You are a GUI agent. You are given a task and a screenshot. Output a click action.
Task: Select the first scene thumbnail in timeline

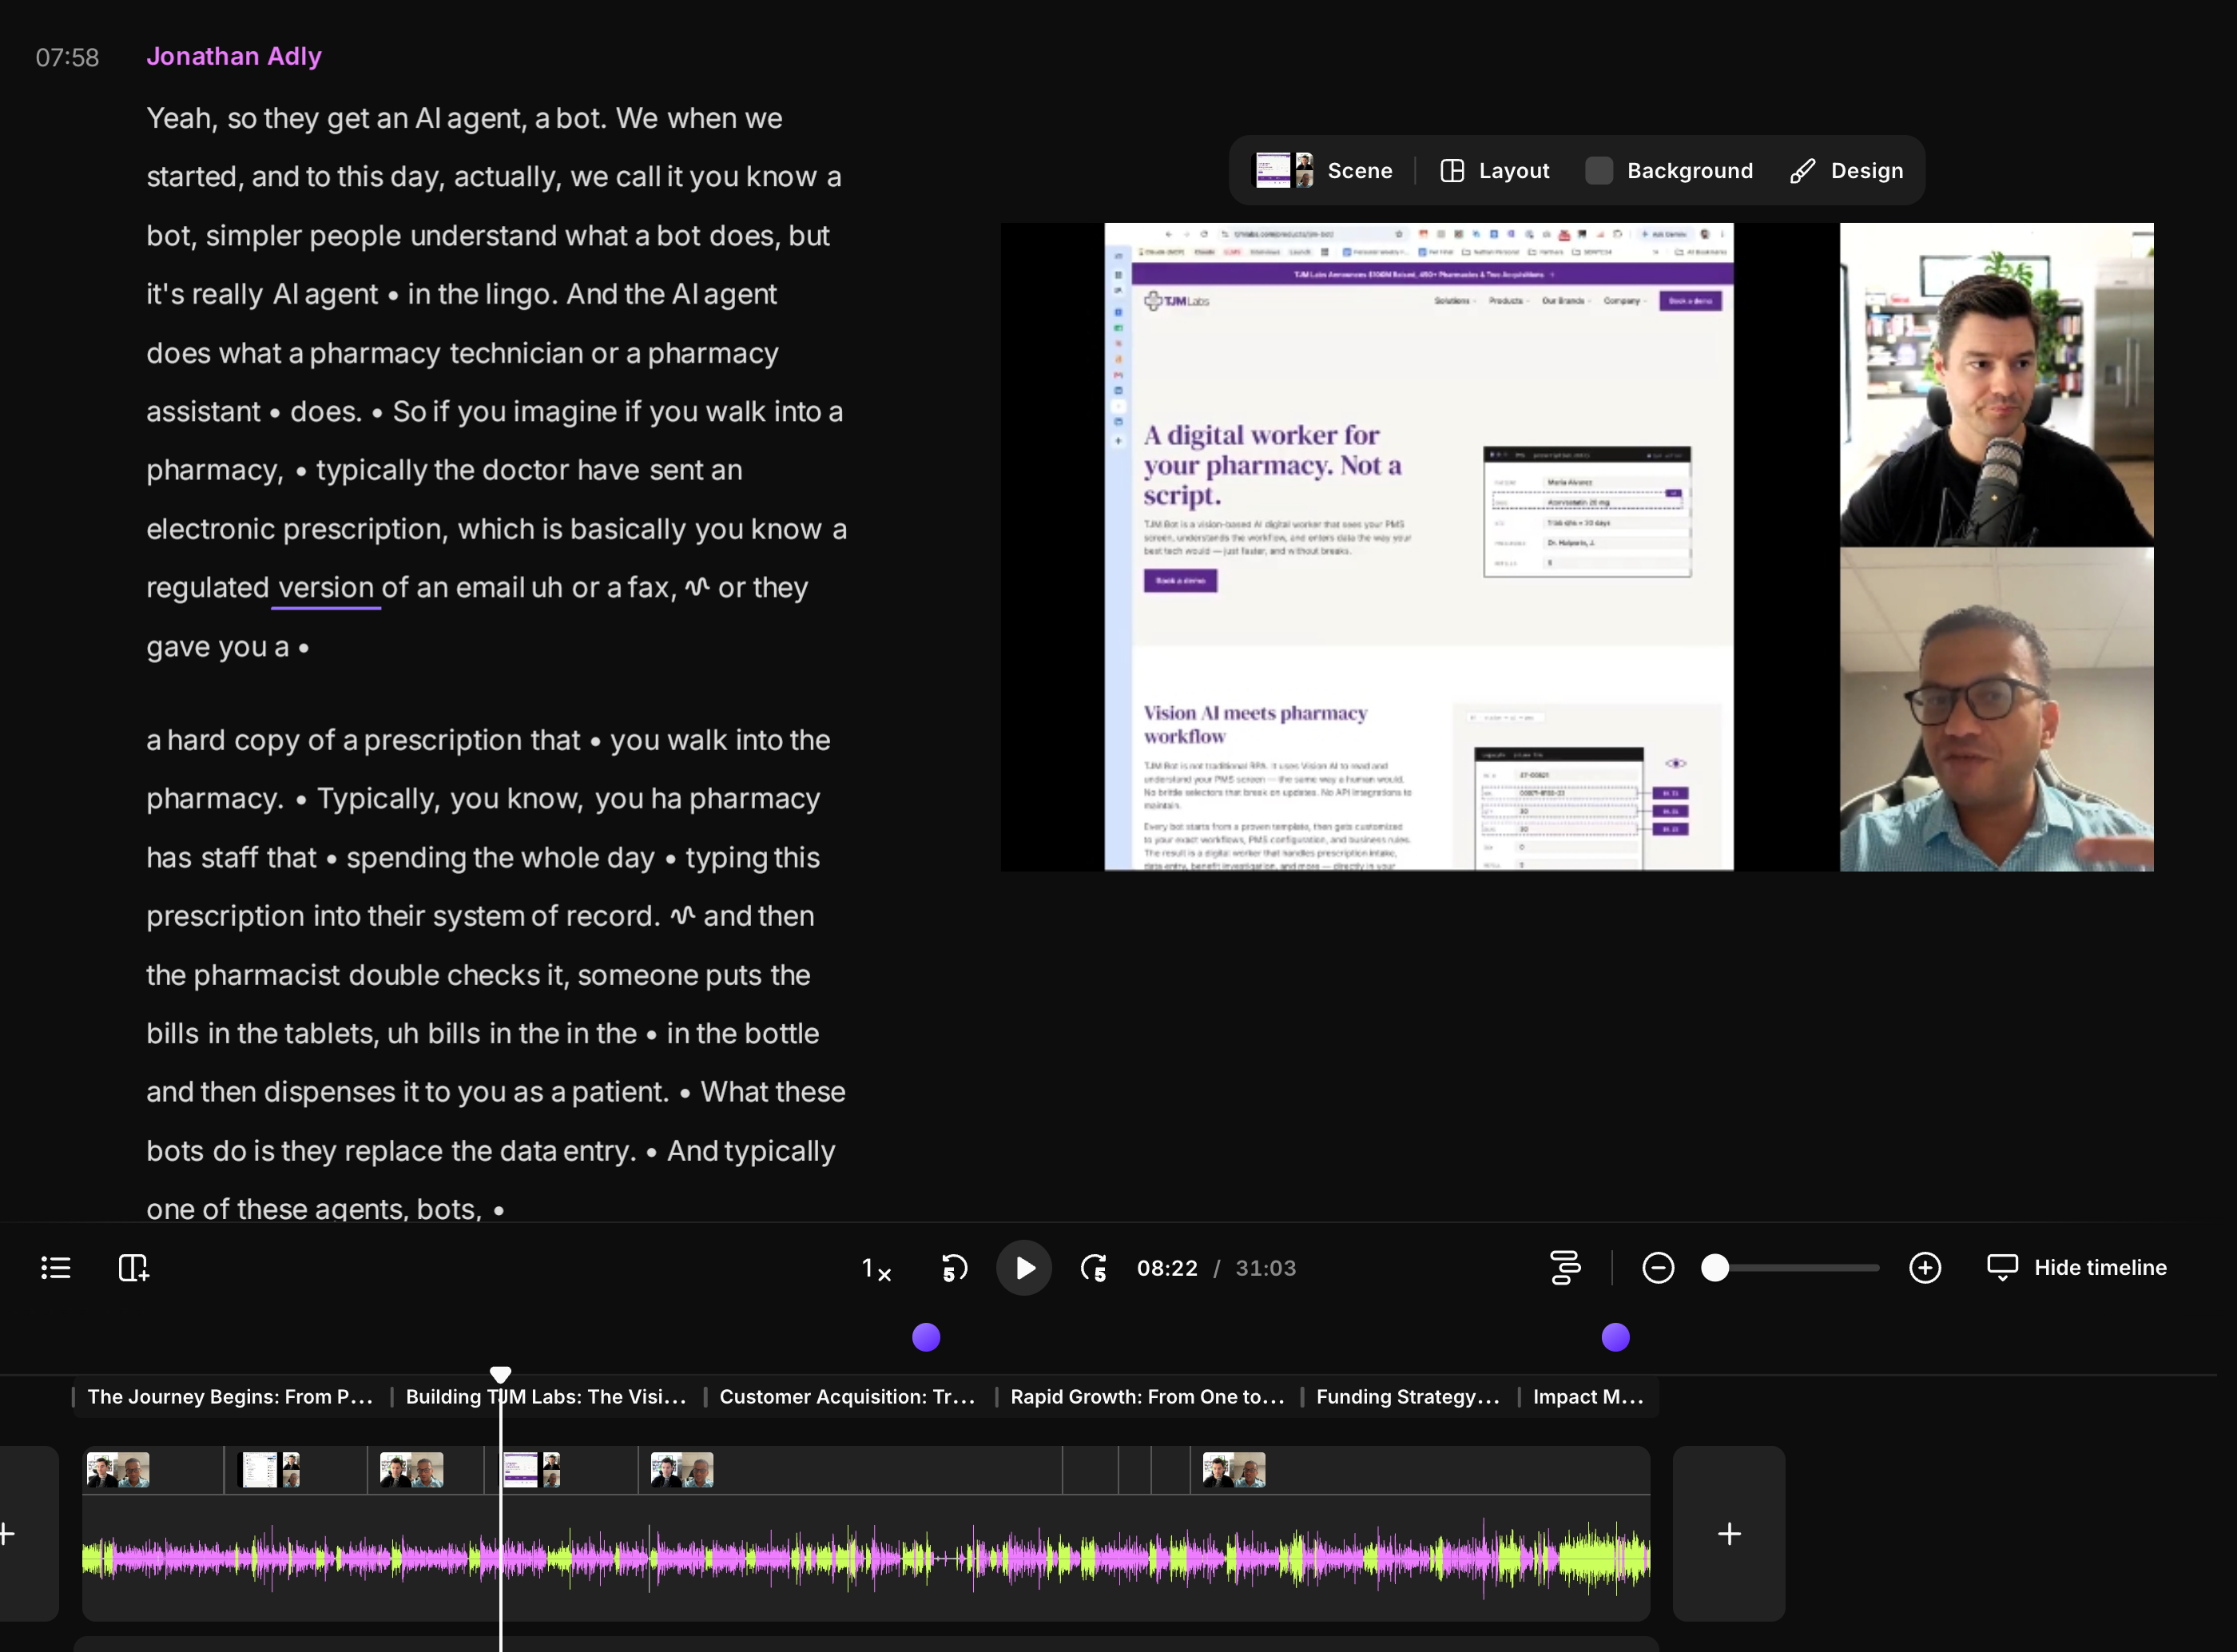point(118,1470)
